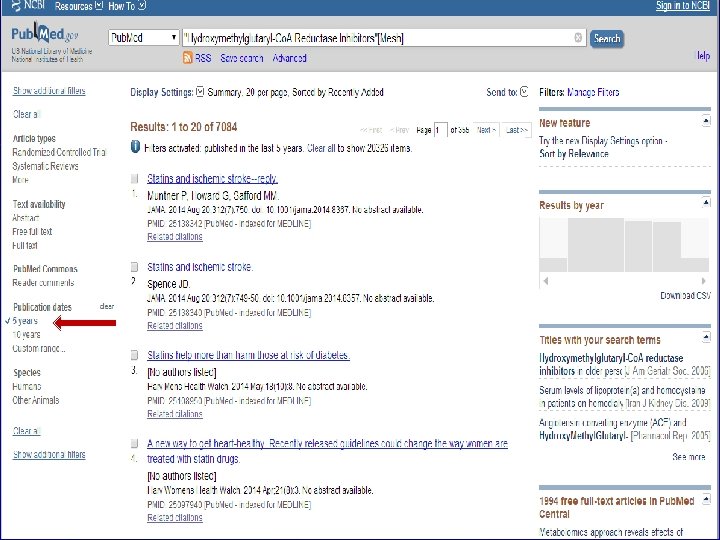This screenshot has height=540, width=720.
Task: Filter by Abstract availability
Action: [26, 218]
